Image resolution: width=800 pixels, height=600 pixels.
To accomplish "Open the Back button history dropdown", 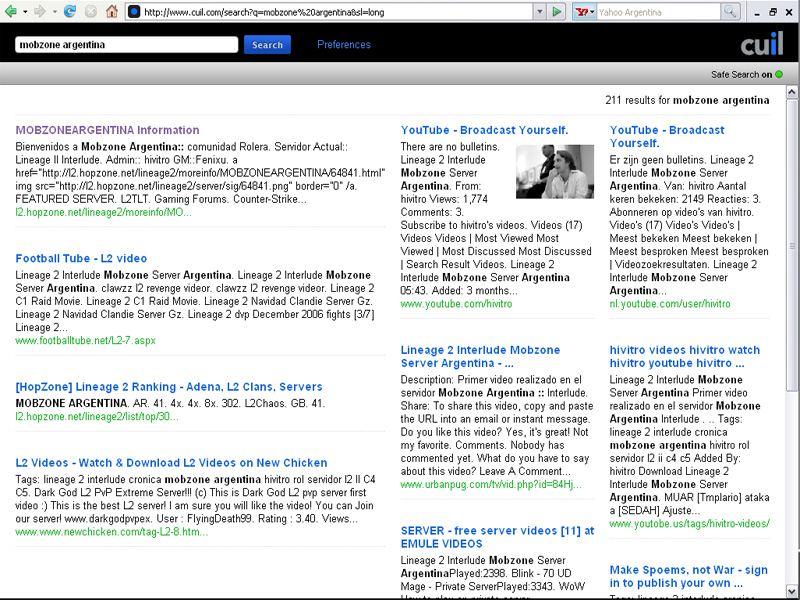I will (23, 12).
